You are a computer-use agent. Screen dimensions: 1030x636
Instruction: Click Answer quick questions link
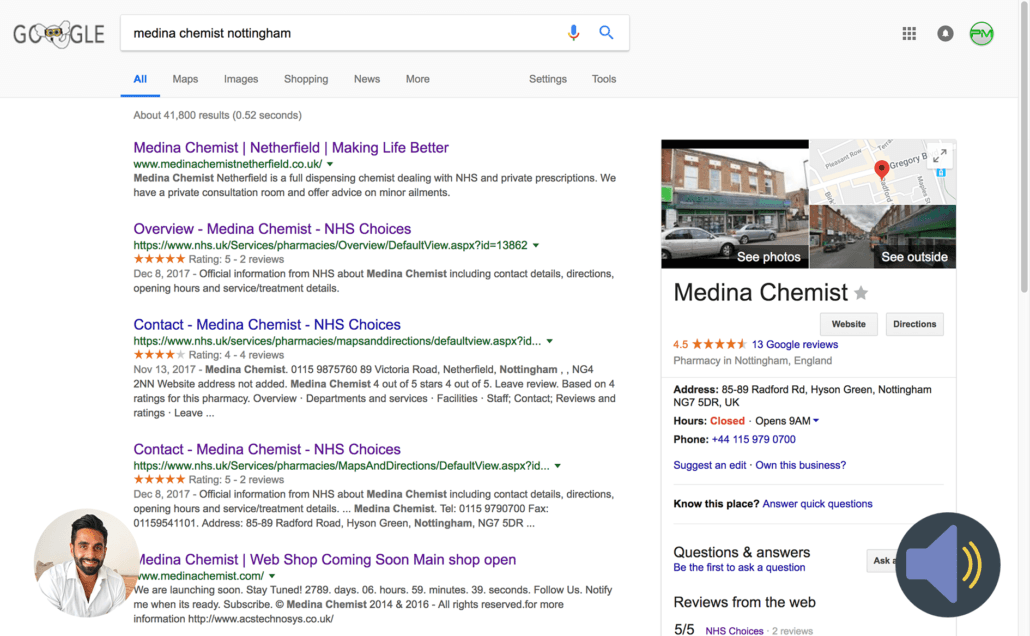(817, 504)
